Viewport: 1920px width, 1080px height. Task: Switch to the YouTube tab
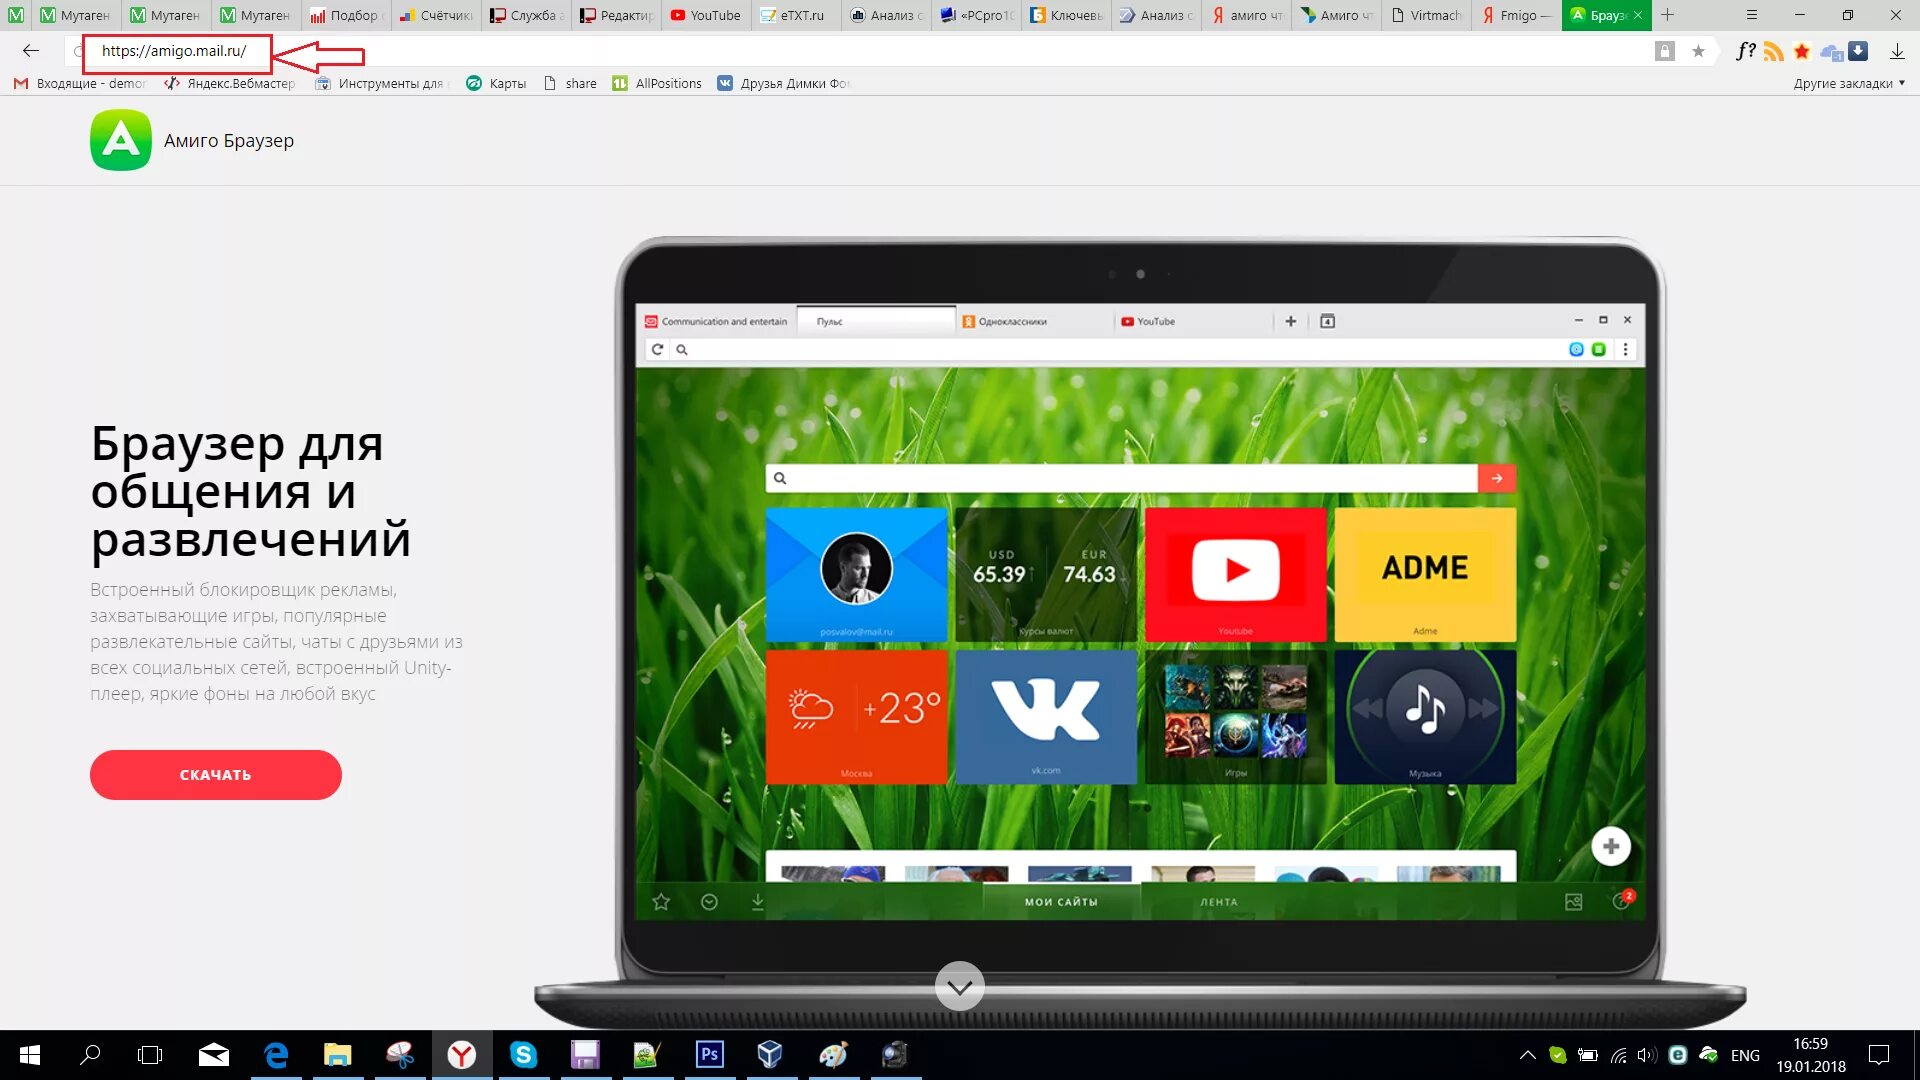point(706,15)
